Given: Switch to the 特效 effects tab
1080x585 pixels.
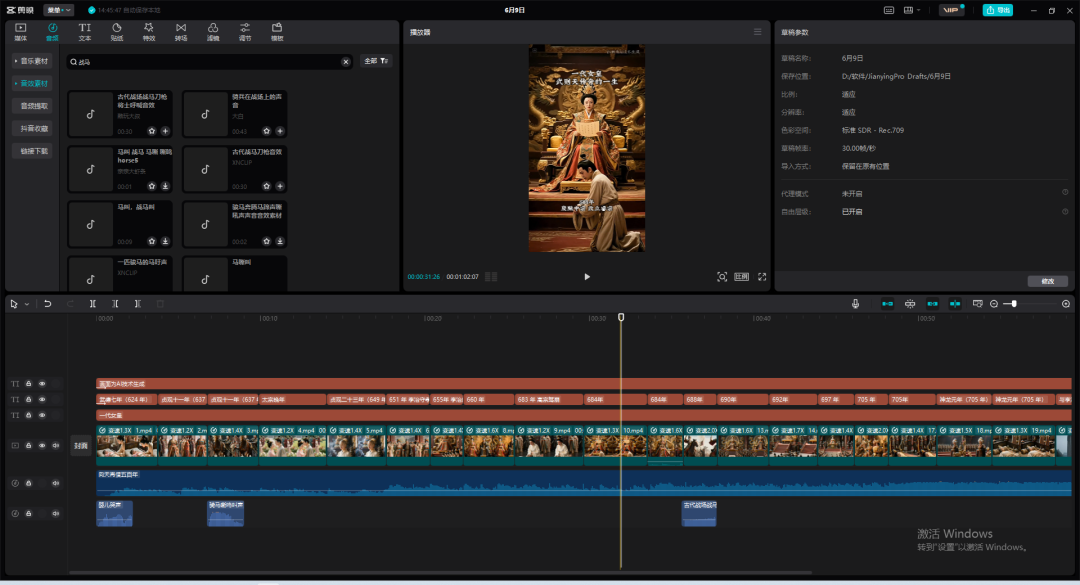Looking at the screenshot, I should point(149,32).
